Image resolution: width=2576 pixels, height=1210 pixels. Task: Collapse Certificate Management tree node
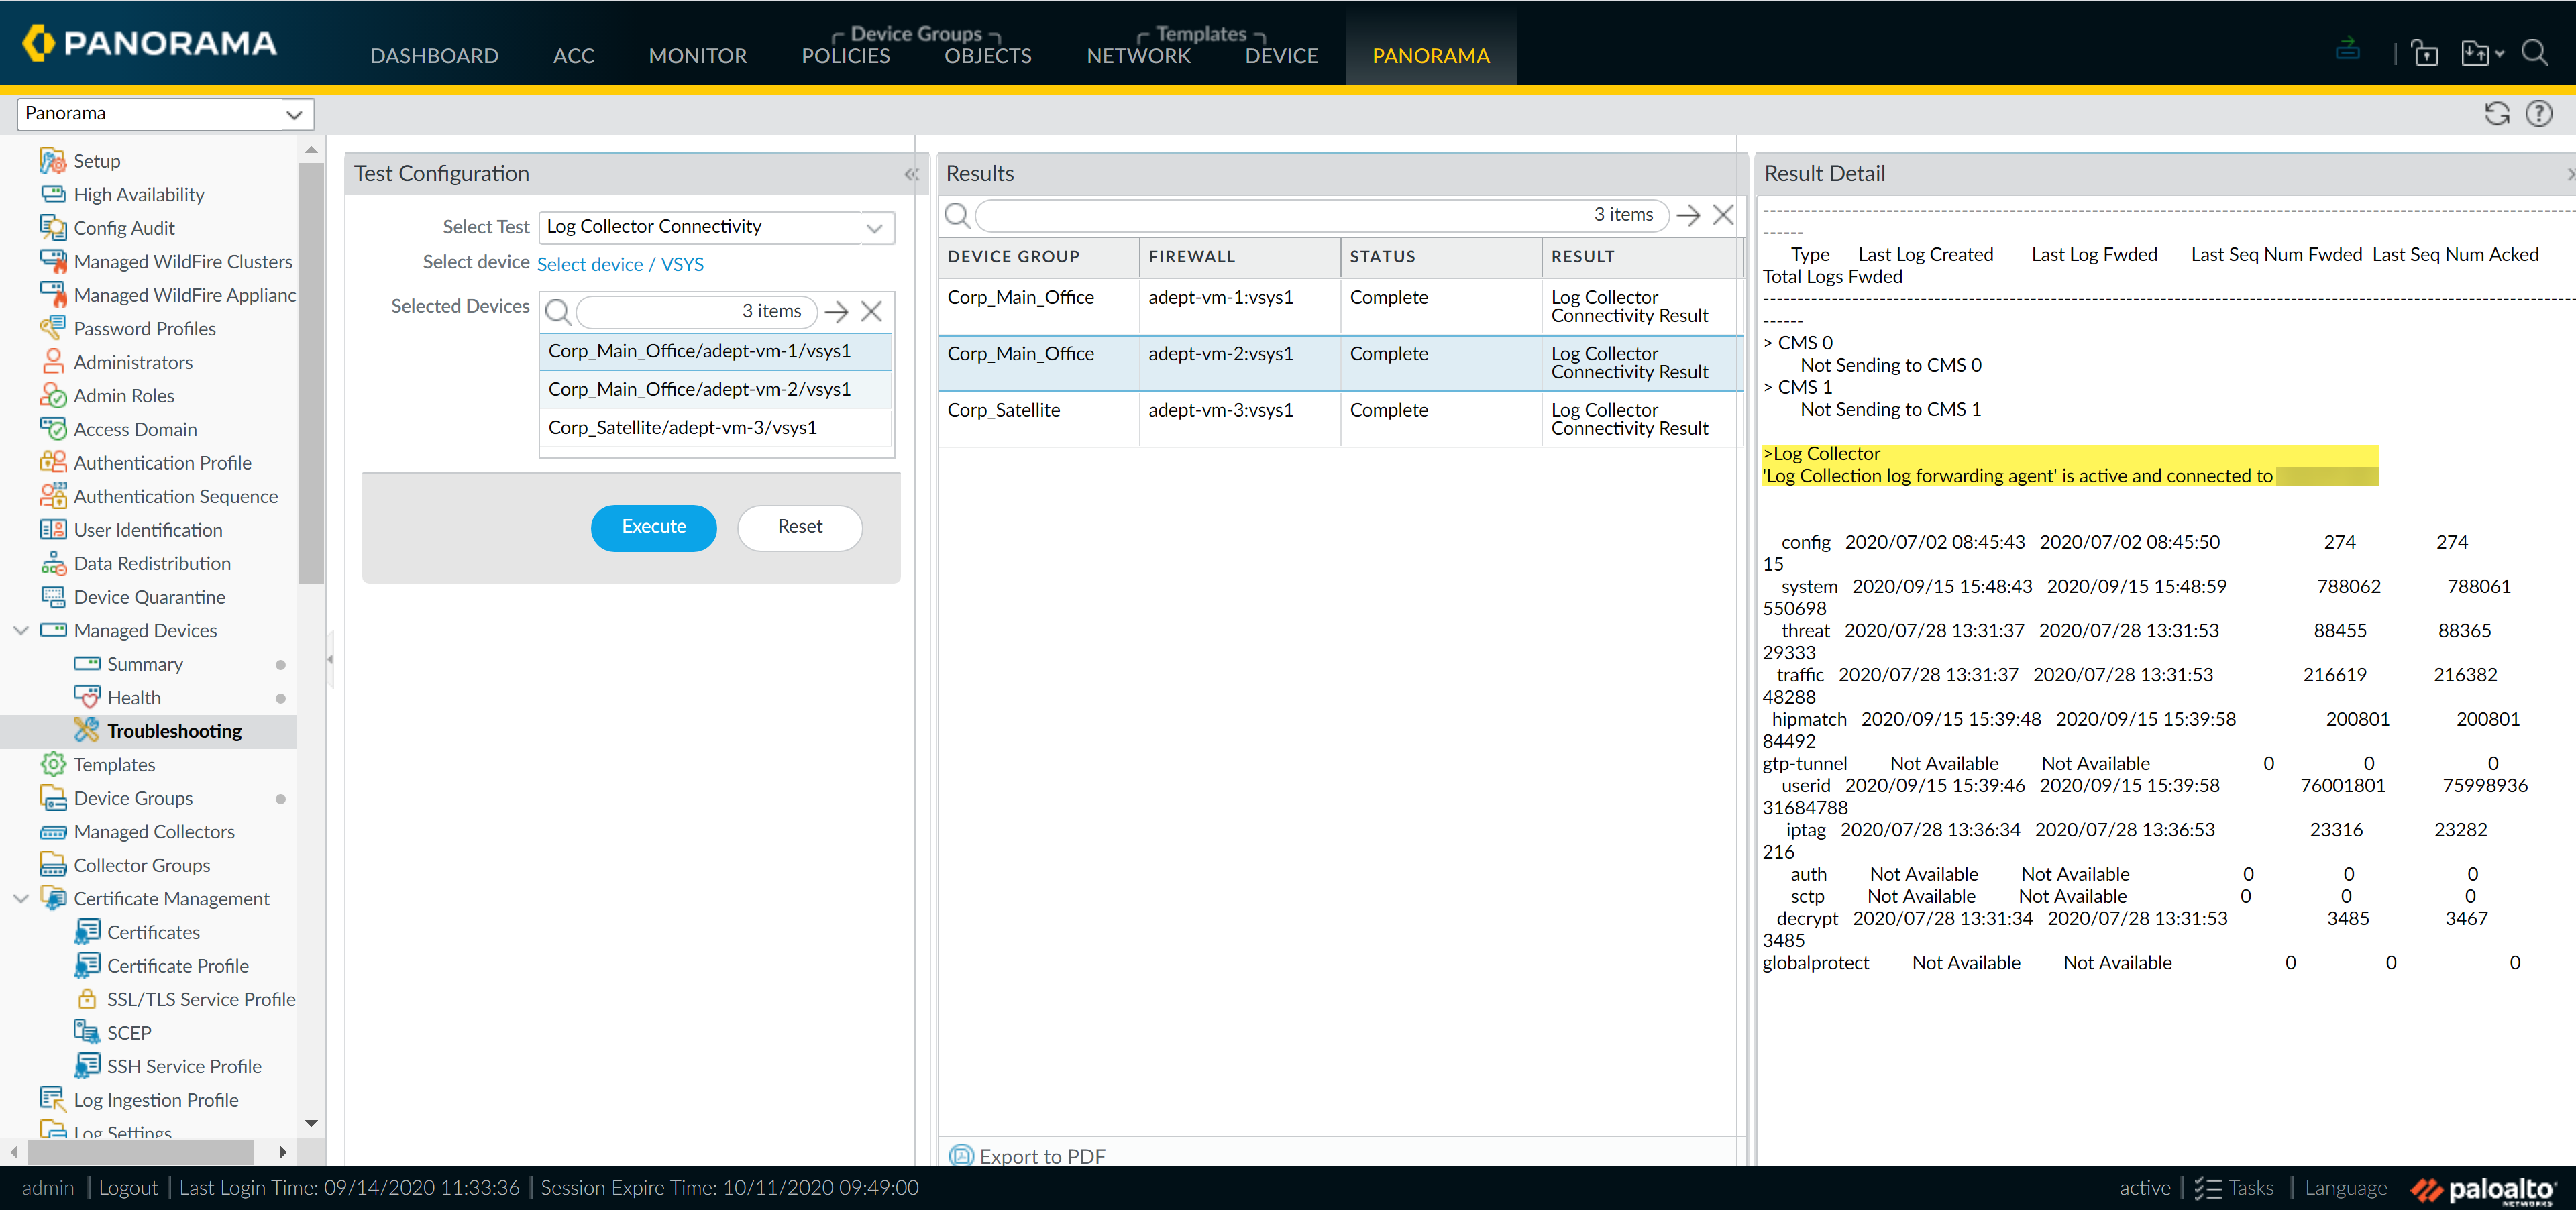[x=21, y=899]
